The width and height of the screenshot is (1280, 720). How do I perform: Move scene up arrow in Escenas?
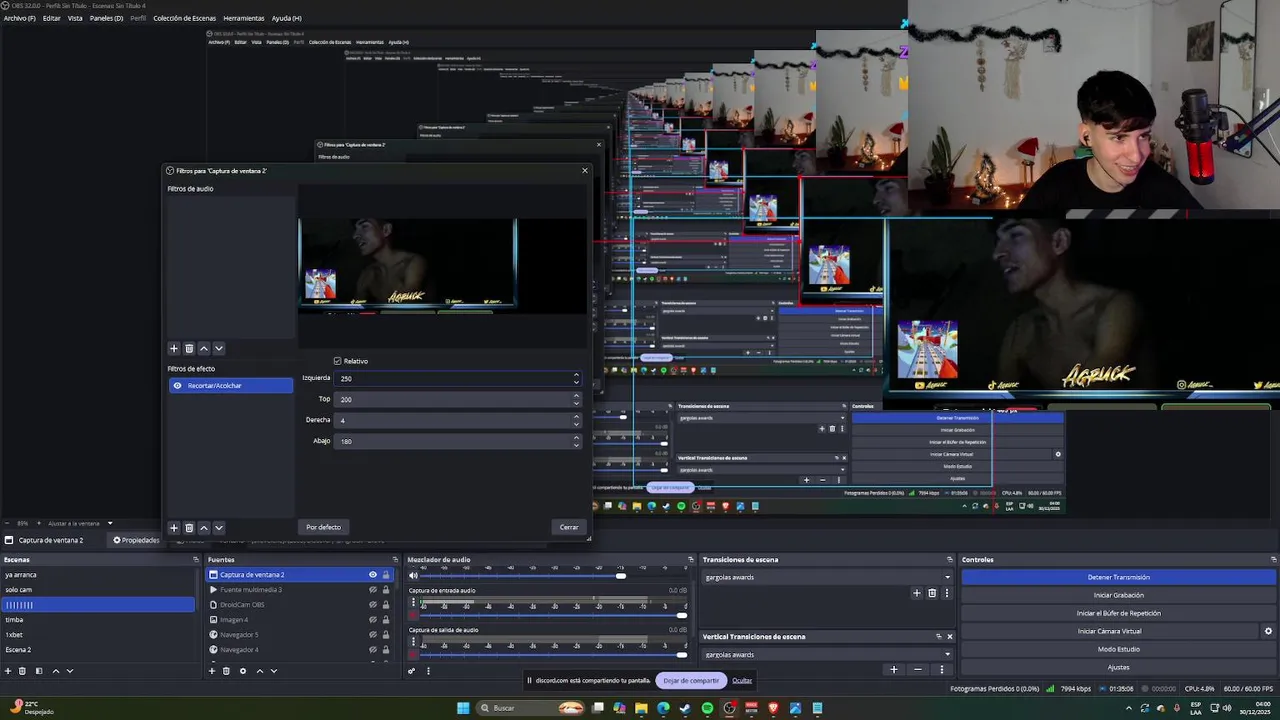click(56, 671)
